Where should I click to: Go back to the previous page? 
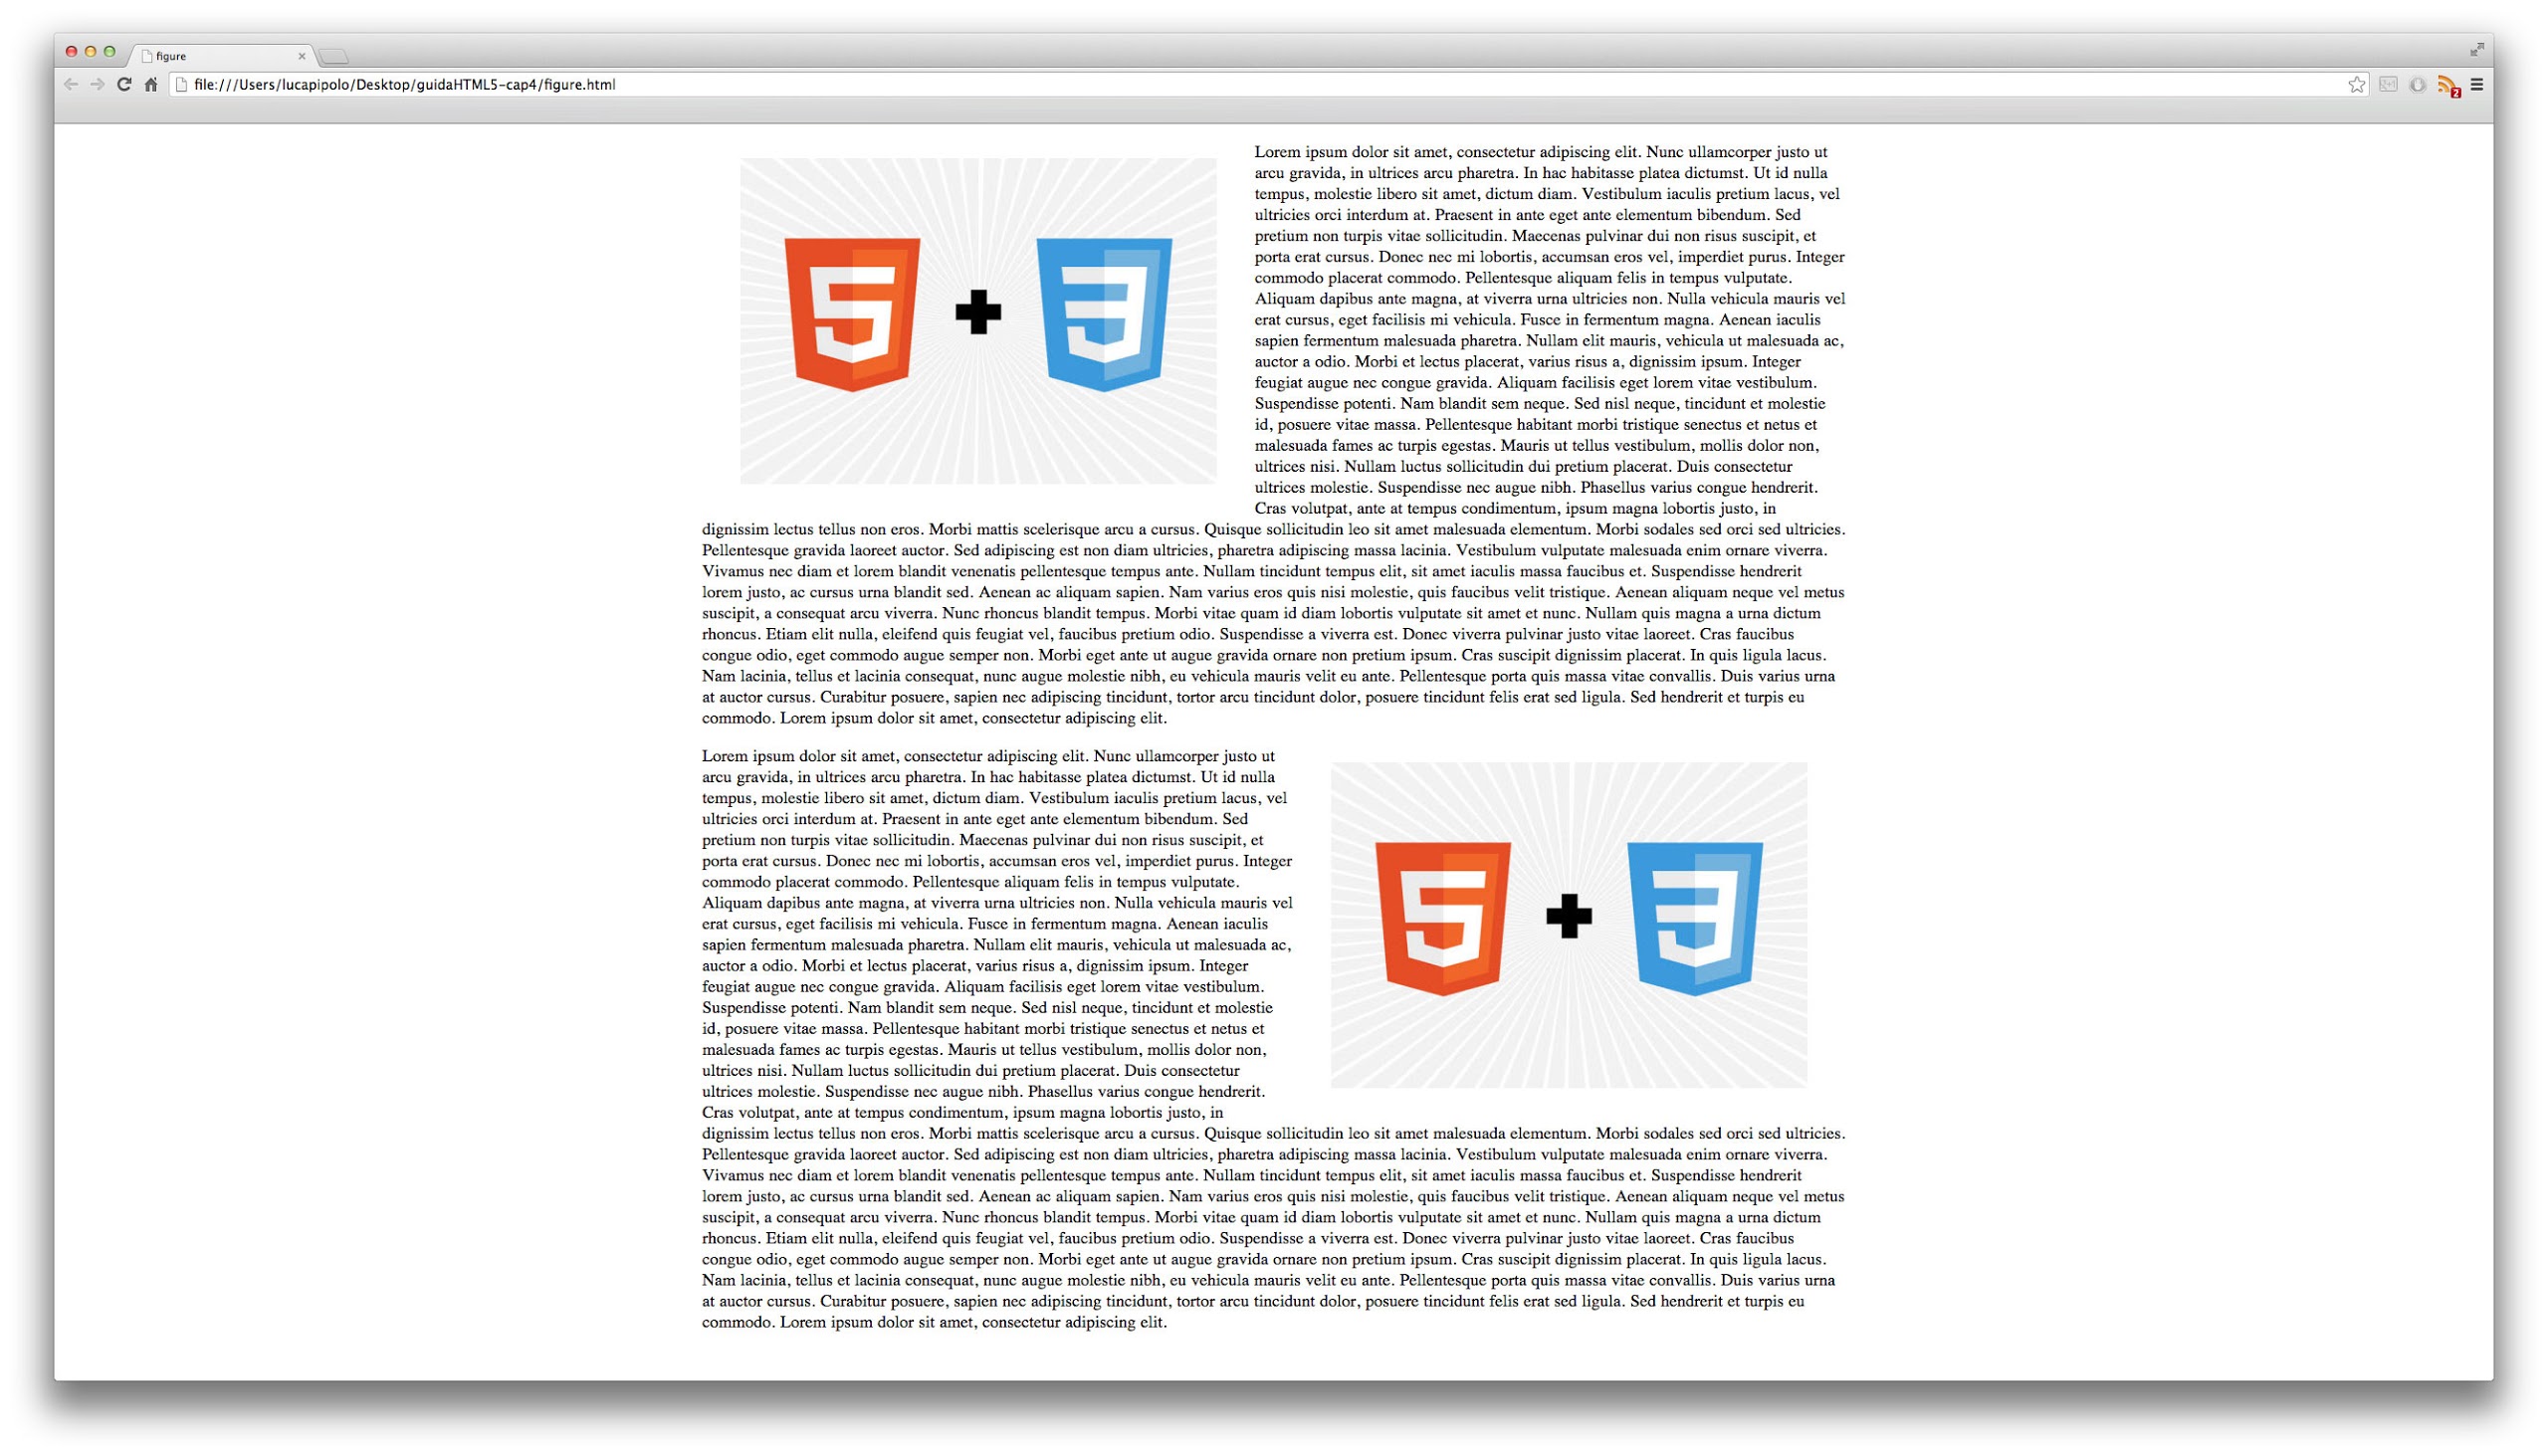click(71, 85)
